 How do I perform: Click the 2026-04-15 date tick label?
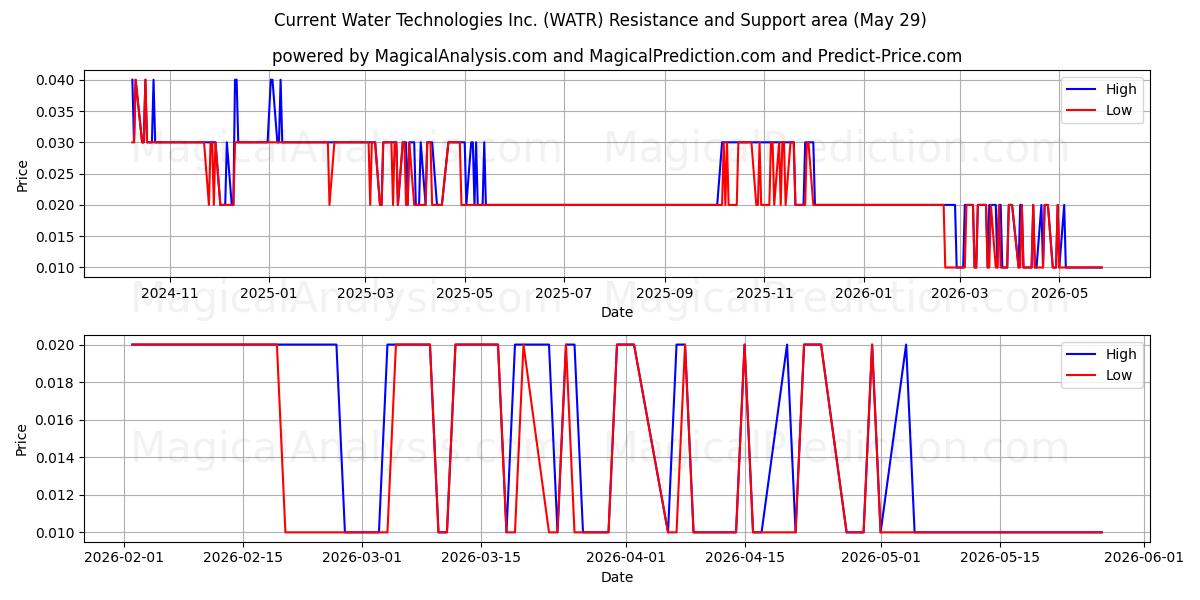(x=745, y=558)
